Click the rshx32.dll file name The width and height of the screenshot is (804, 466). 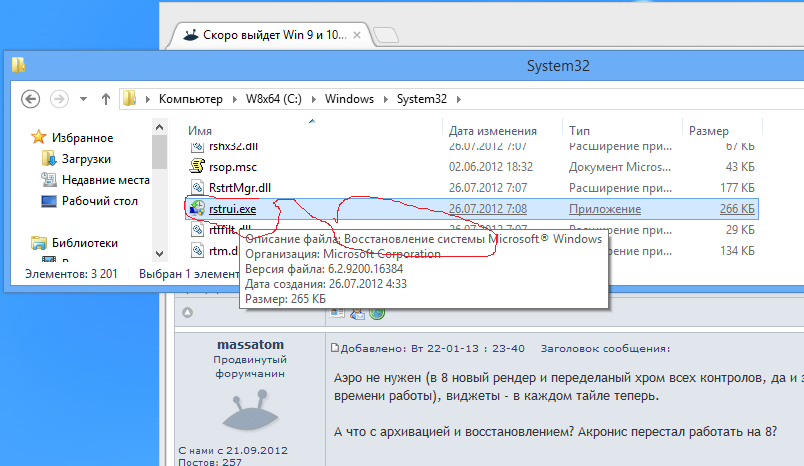point(233,146)
